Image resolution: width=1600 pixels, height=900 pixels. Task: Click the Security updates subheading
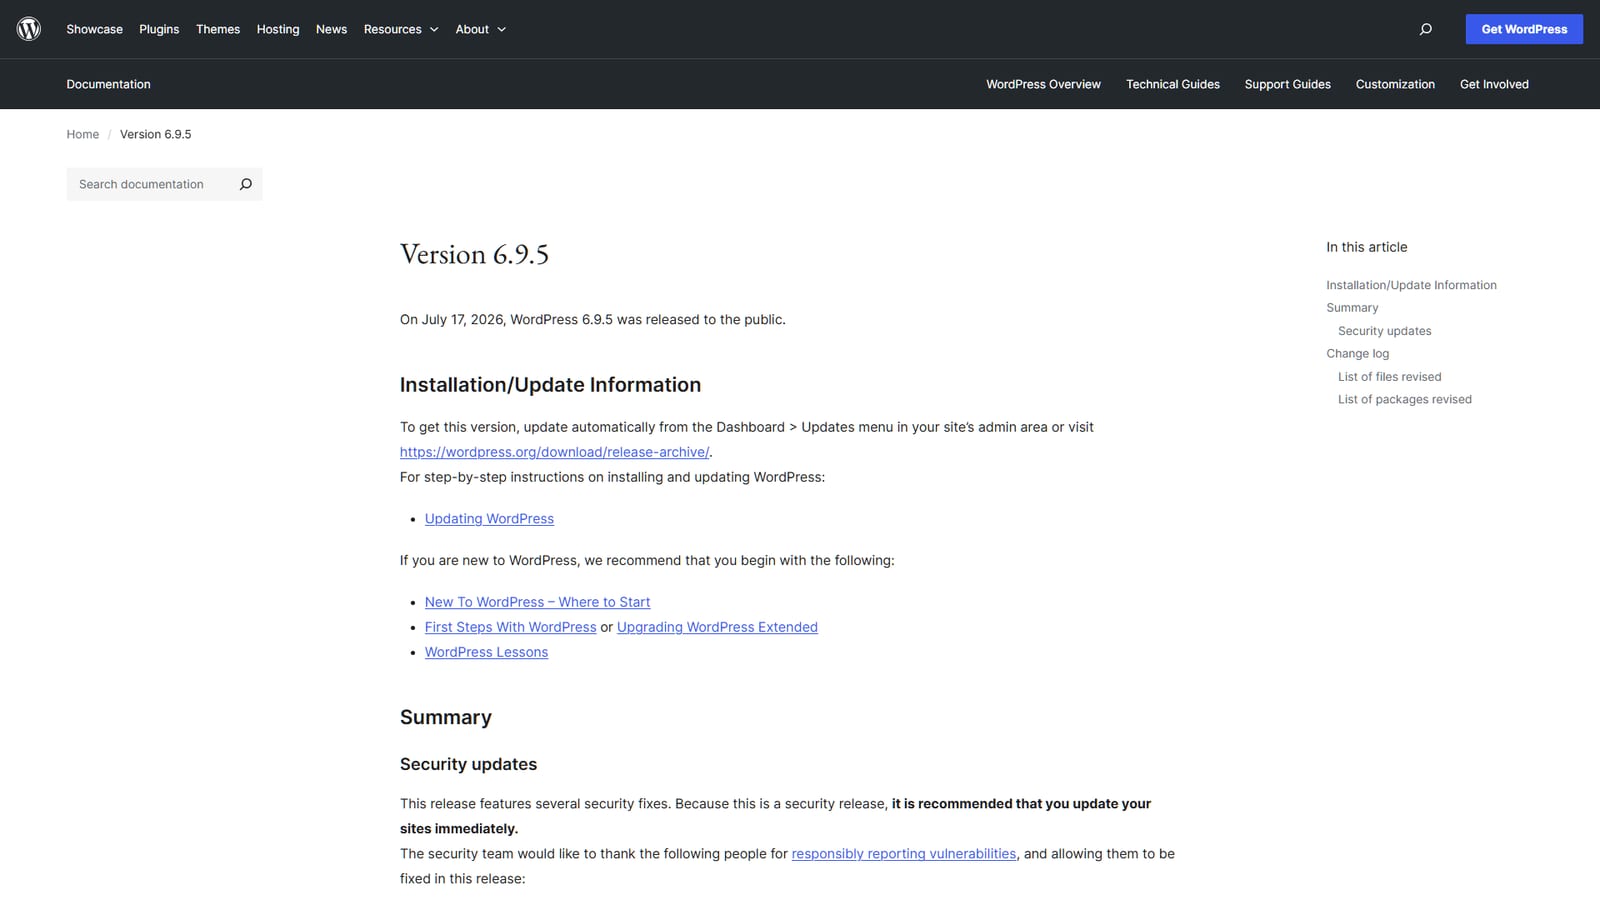point(468,764)
